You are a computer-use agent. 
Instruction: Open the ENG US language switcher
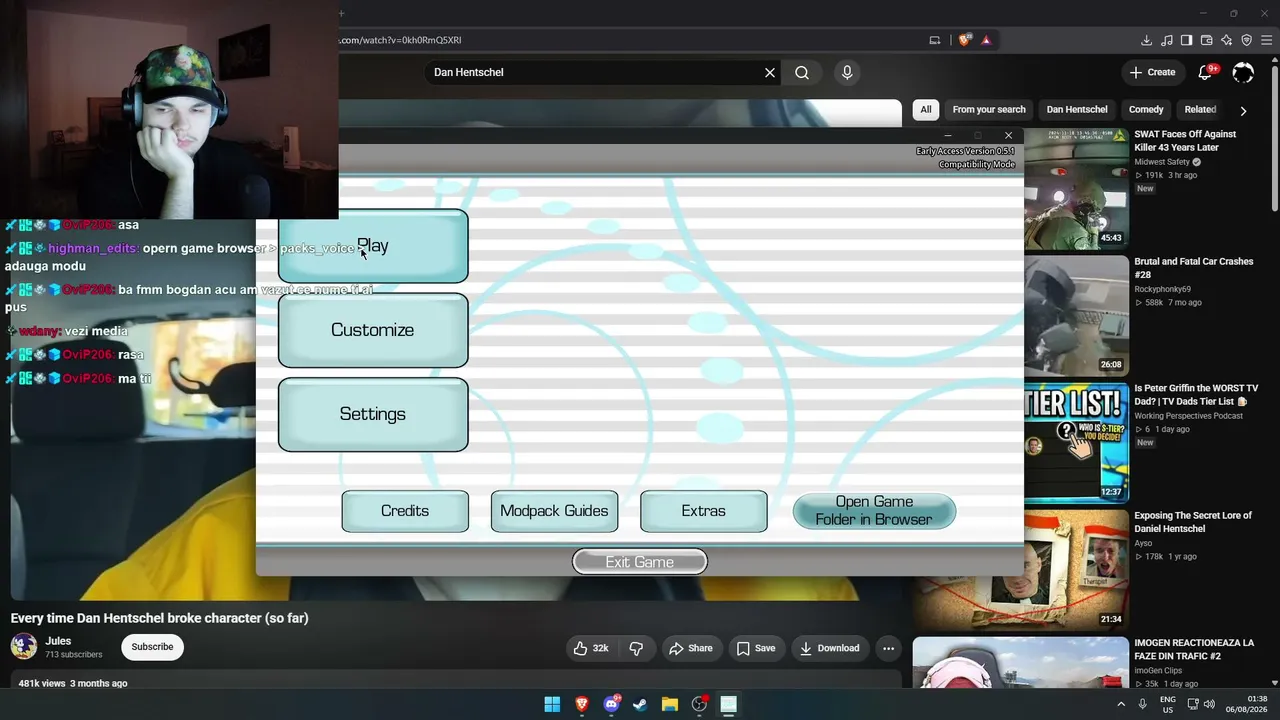click(1167, 704)
